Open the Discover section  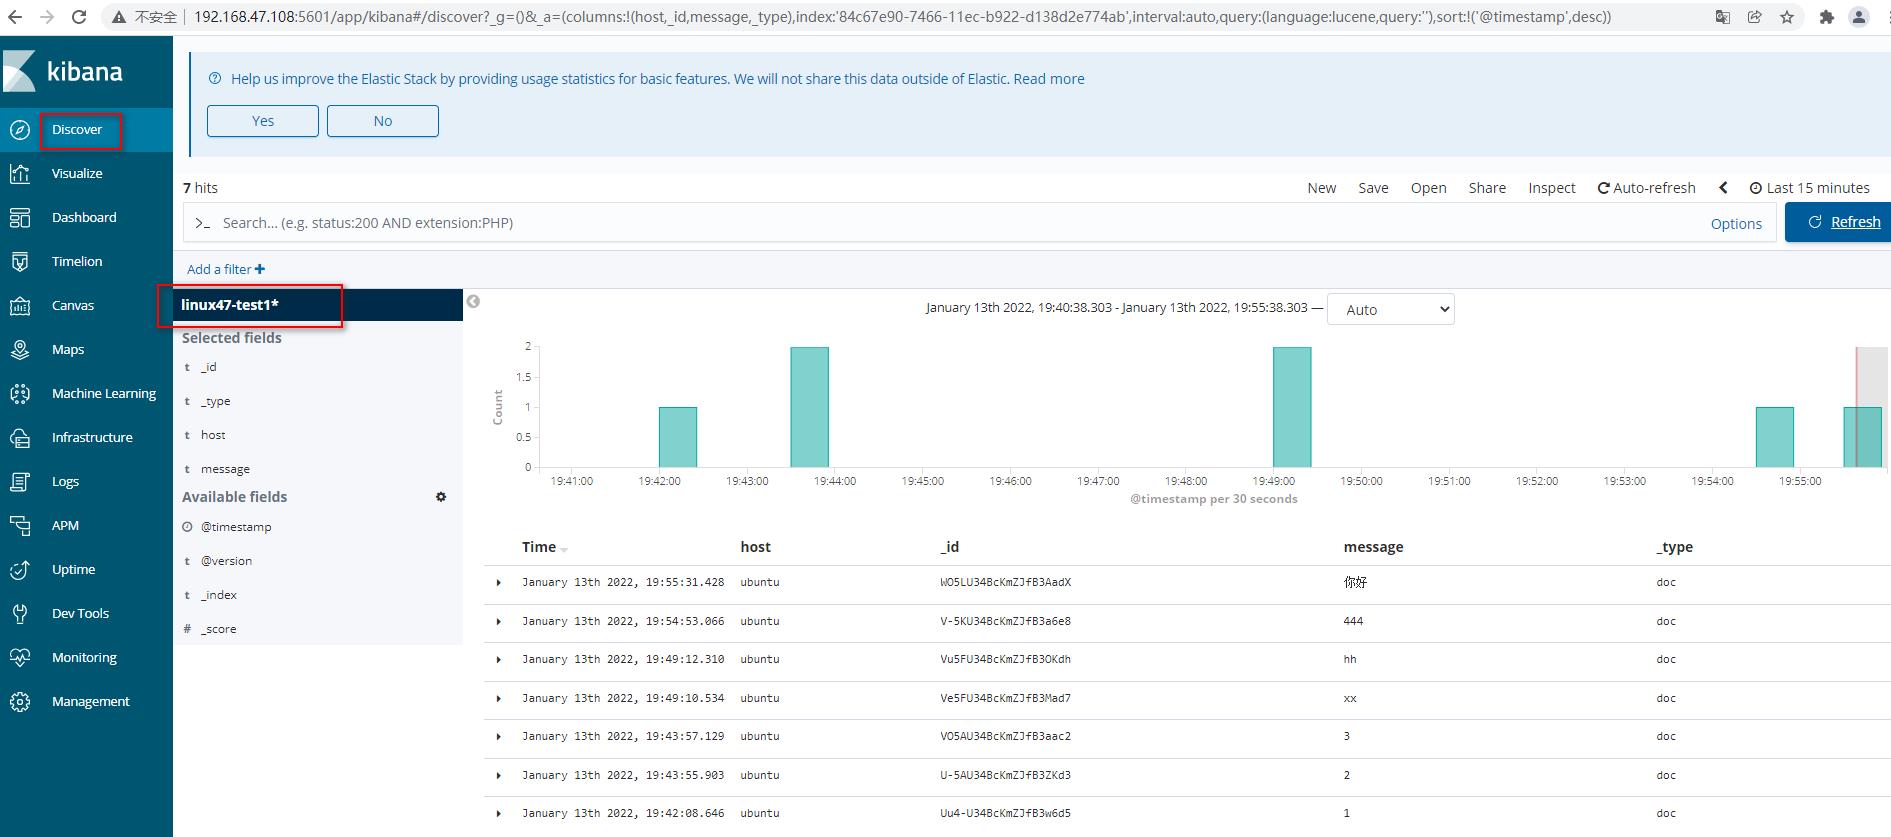point(77,130)
